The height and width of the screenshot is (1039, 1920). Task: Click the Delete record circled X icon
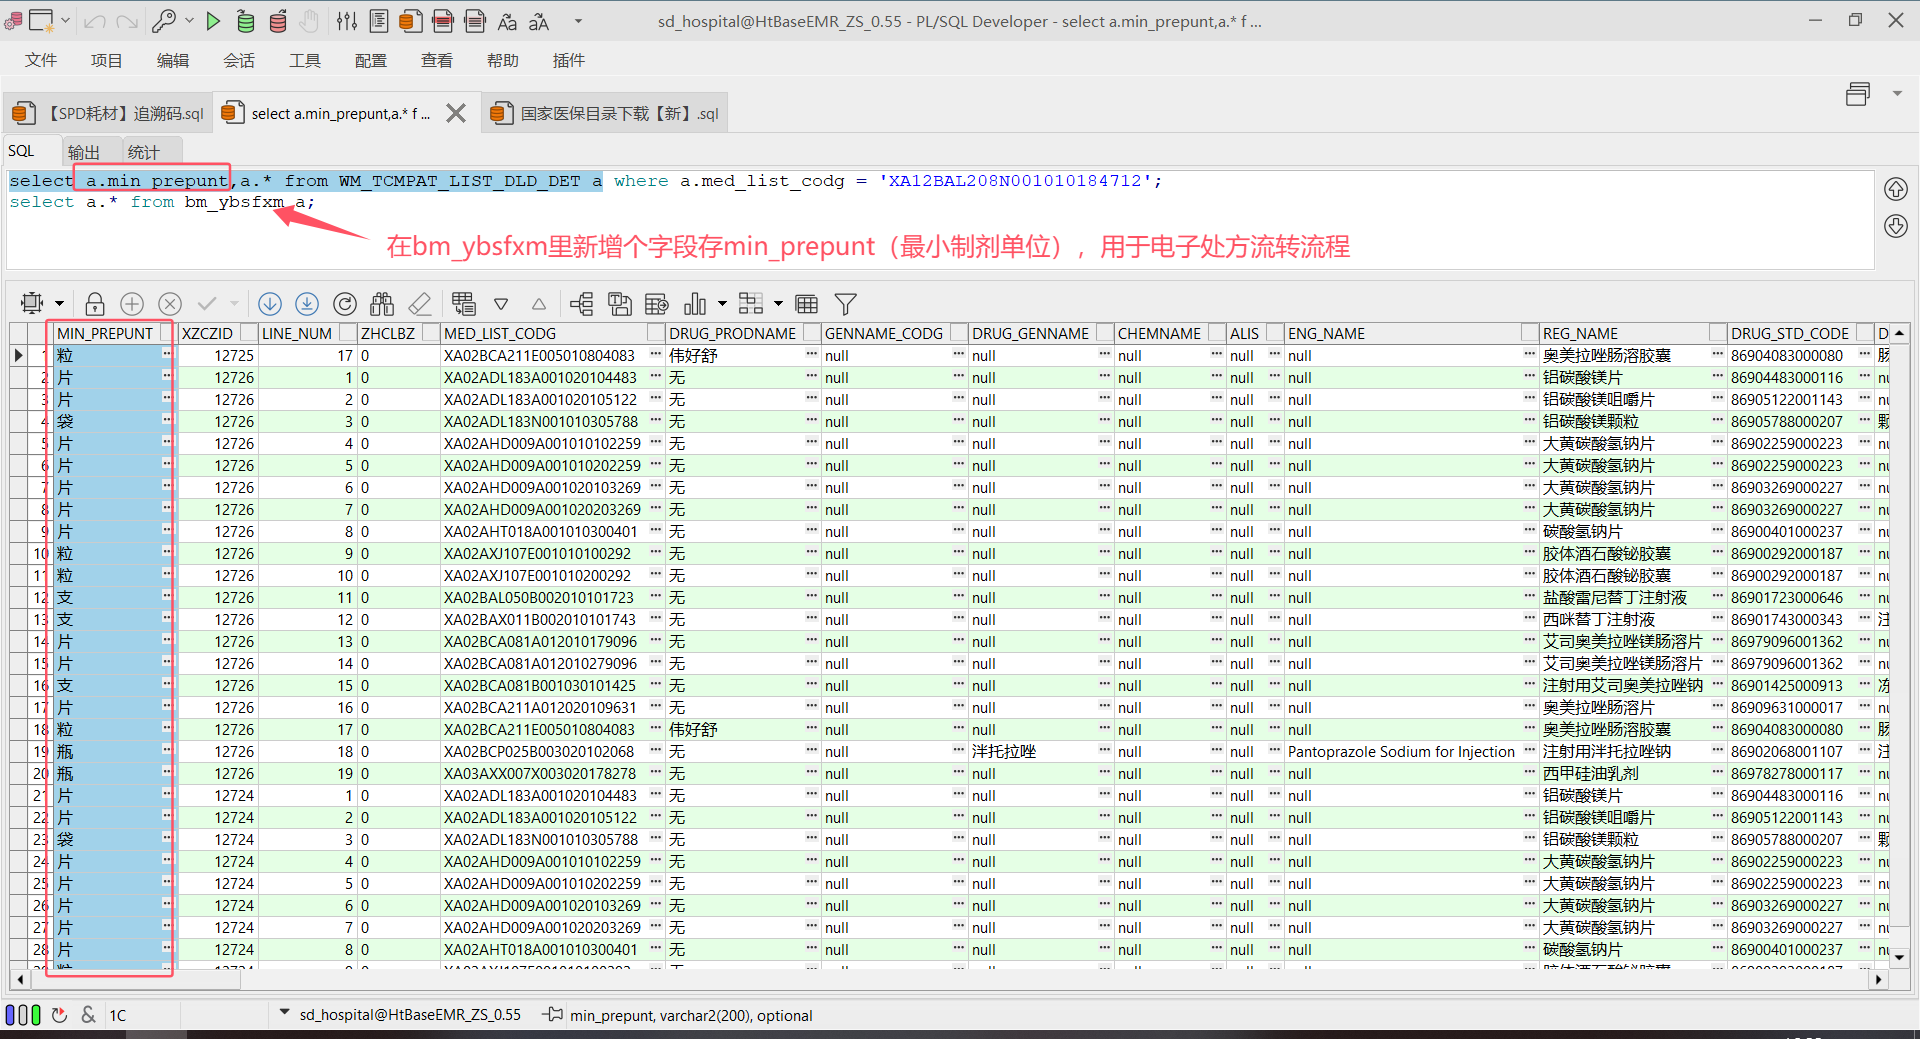[x=170, y=304]
